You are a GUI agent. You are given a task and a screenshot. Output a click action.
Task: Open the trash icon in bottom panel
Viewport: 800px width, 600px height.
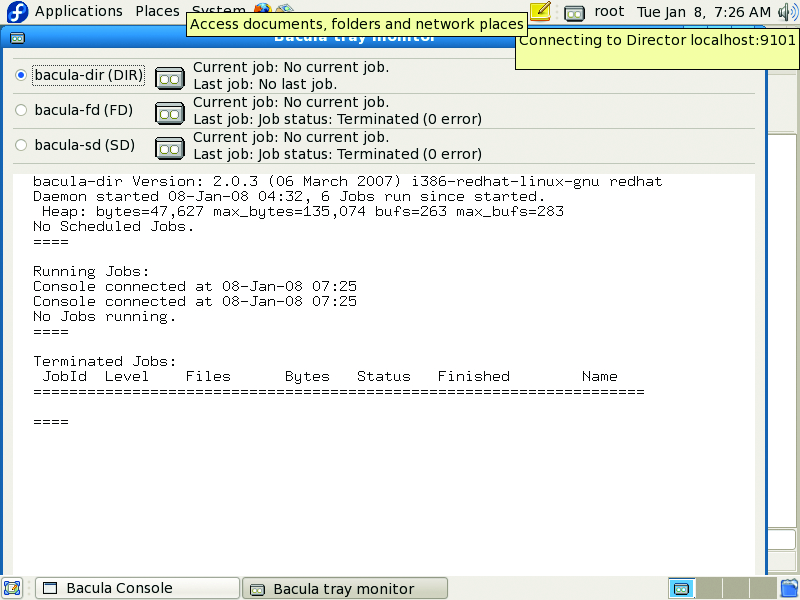[x=788, y=588]
